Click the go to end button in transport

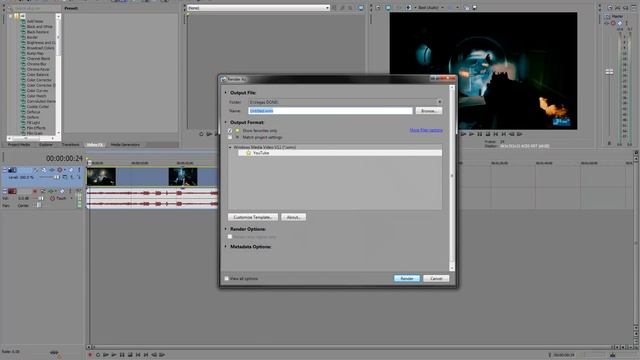pos(146,355)
